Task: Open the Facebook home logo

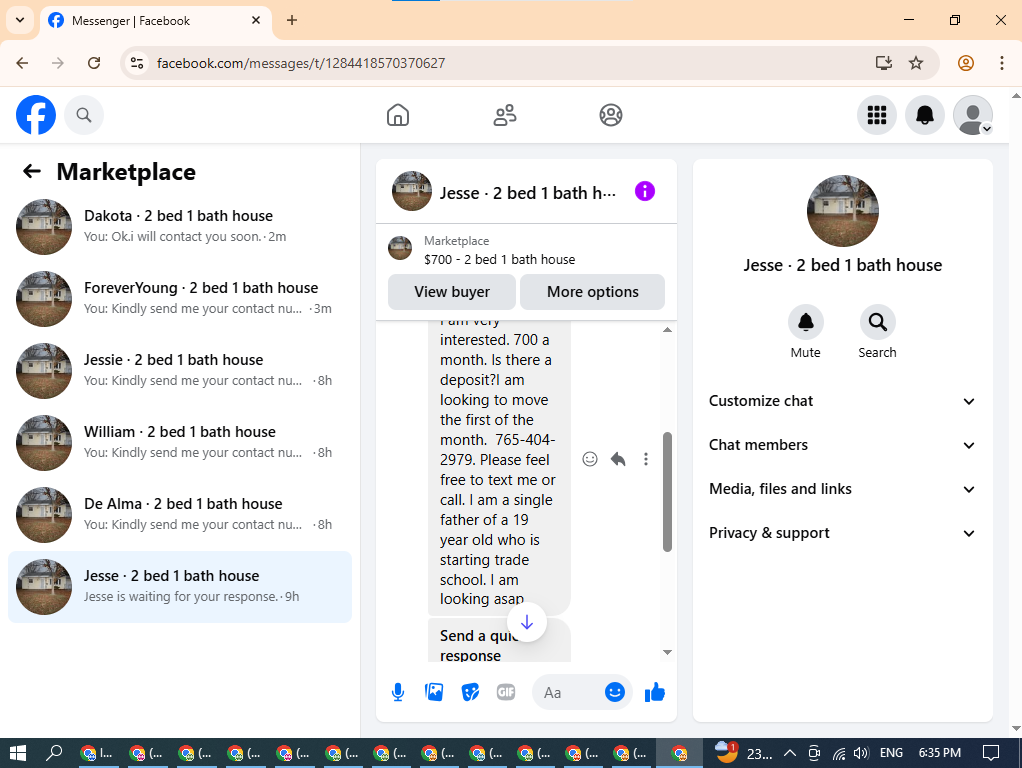Action: [x=36, y=115]
